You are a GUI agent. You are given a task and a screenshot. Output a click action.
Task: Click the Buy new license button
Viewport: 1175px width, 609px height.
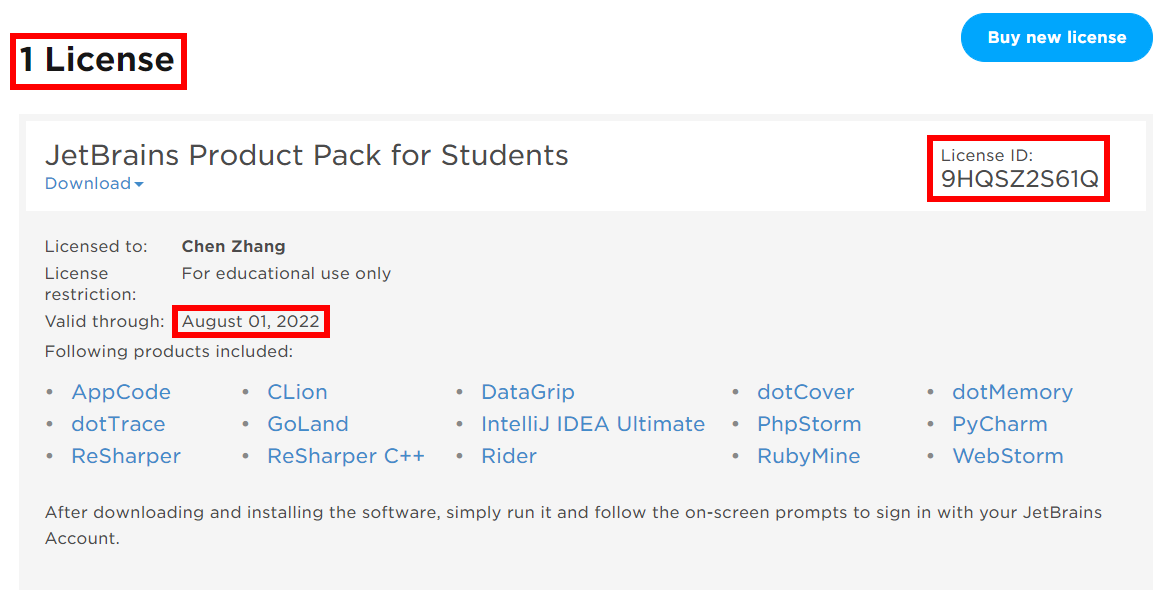tap(1056, 37)
